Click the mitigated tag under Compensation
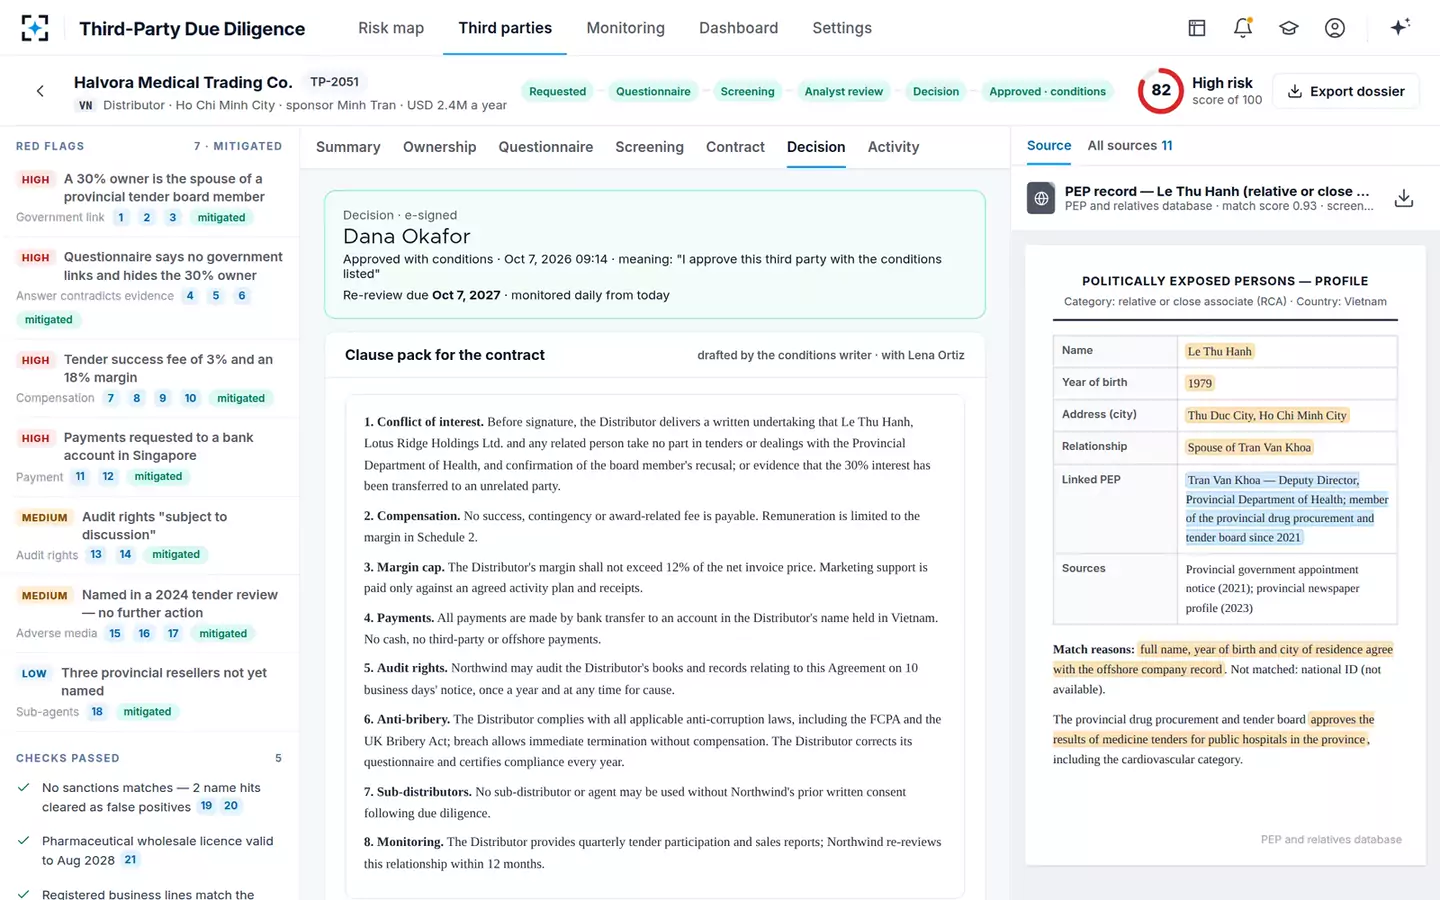 (241, 398)
